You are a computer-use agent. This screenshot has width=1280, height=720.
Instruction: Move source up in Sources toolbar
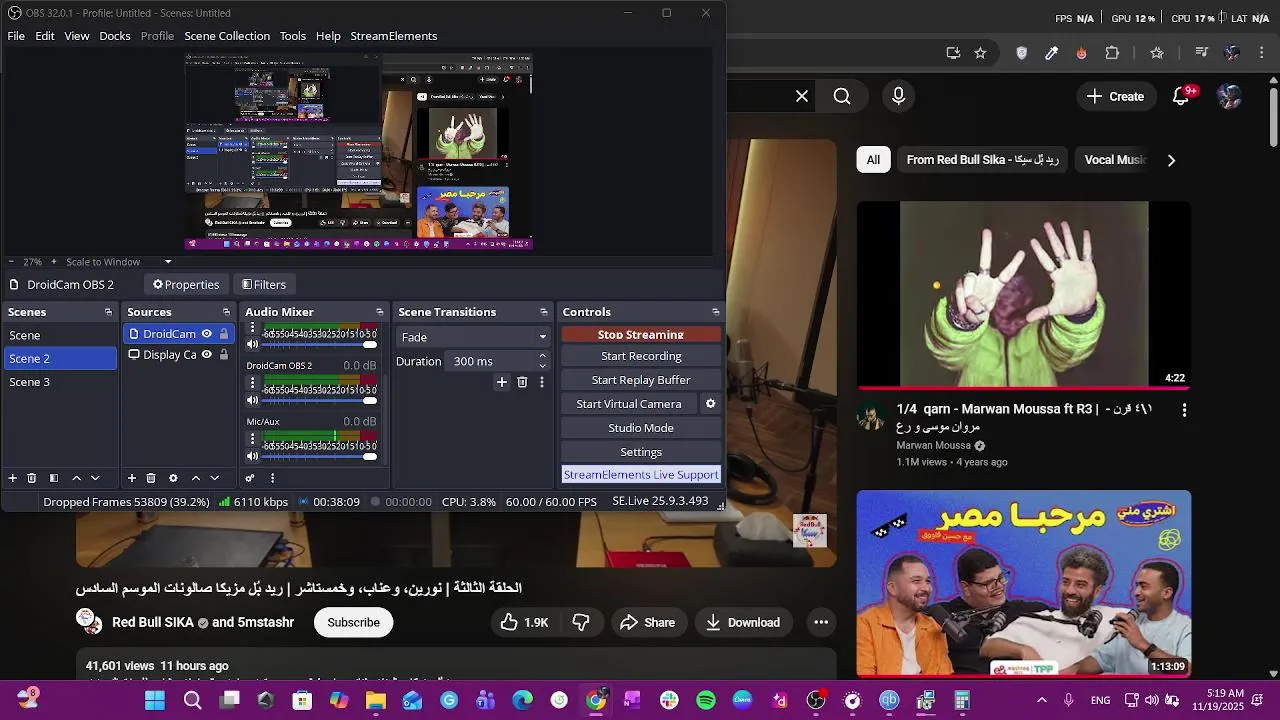click(x=196, y=478)
